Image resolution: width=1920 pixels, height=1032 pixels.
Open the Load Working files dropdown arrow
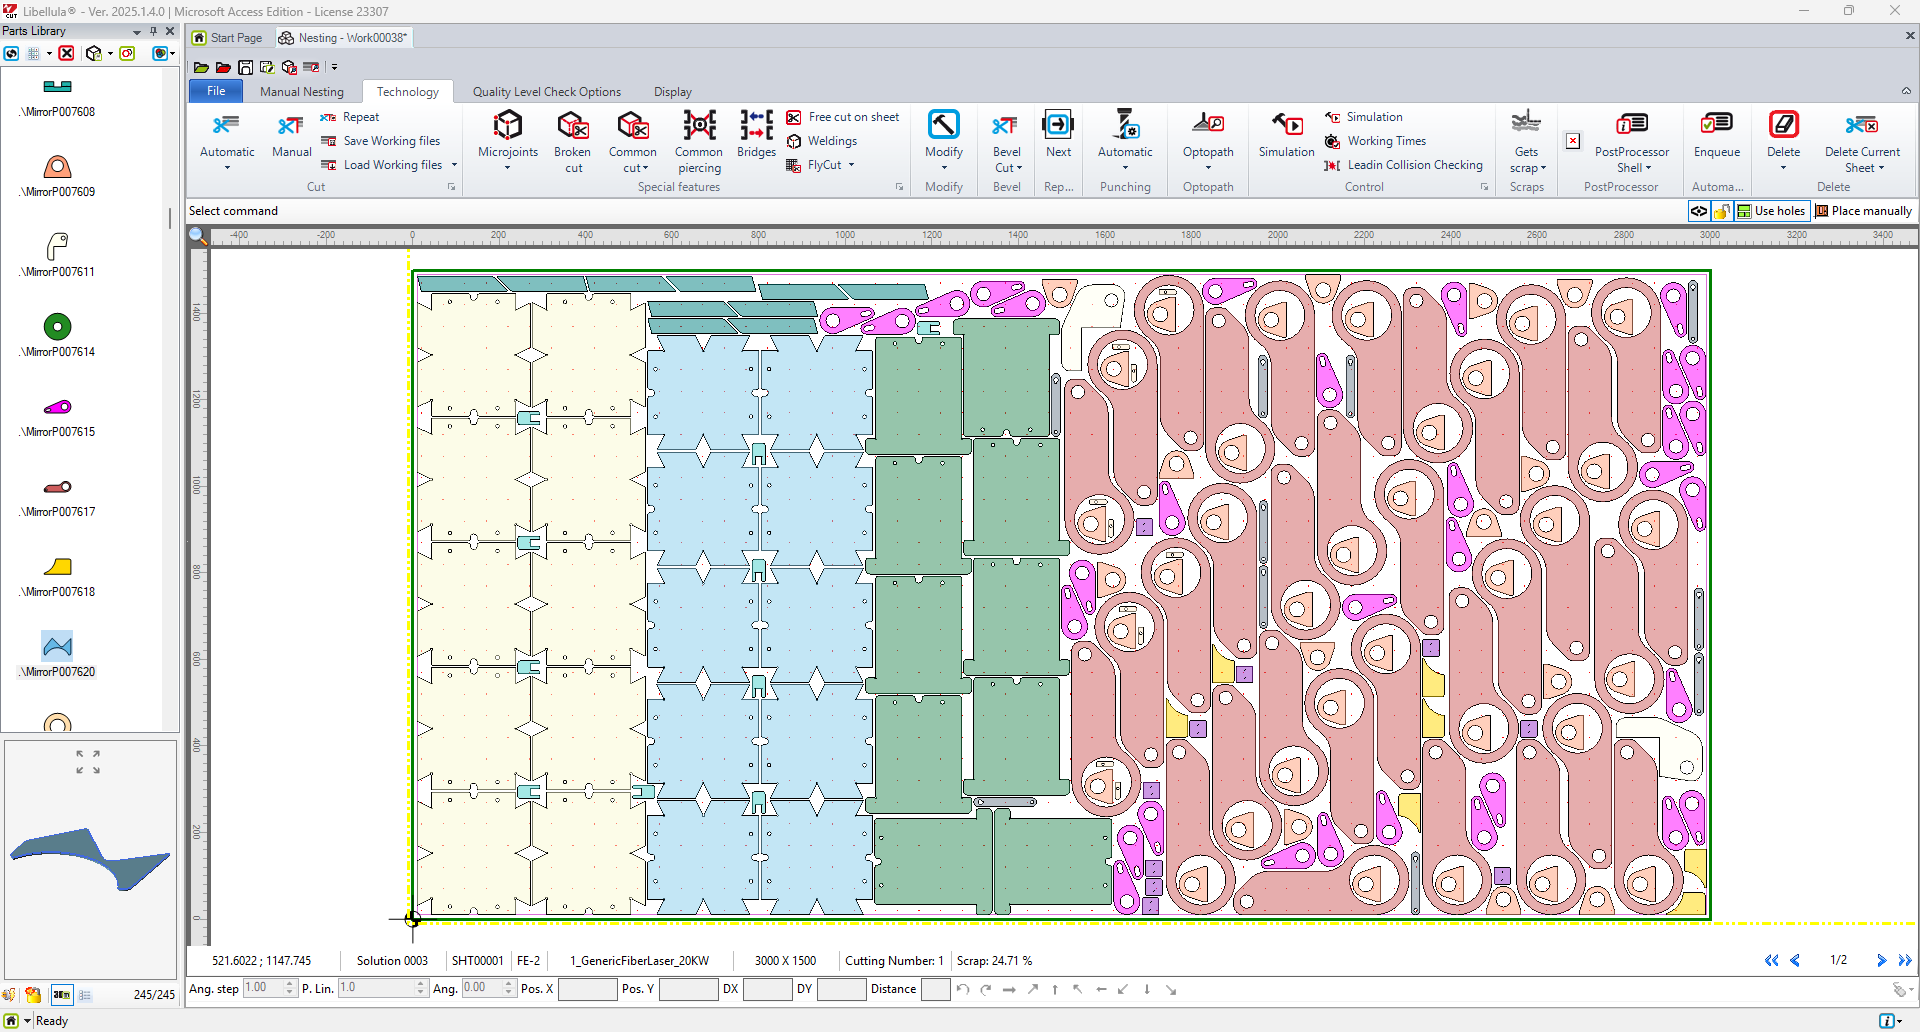(454, 165)
